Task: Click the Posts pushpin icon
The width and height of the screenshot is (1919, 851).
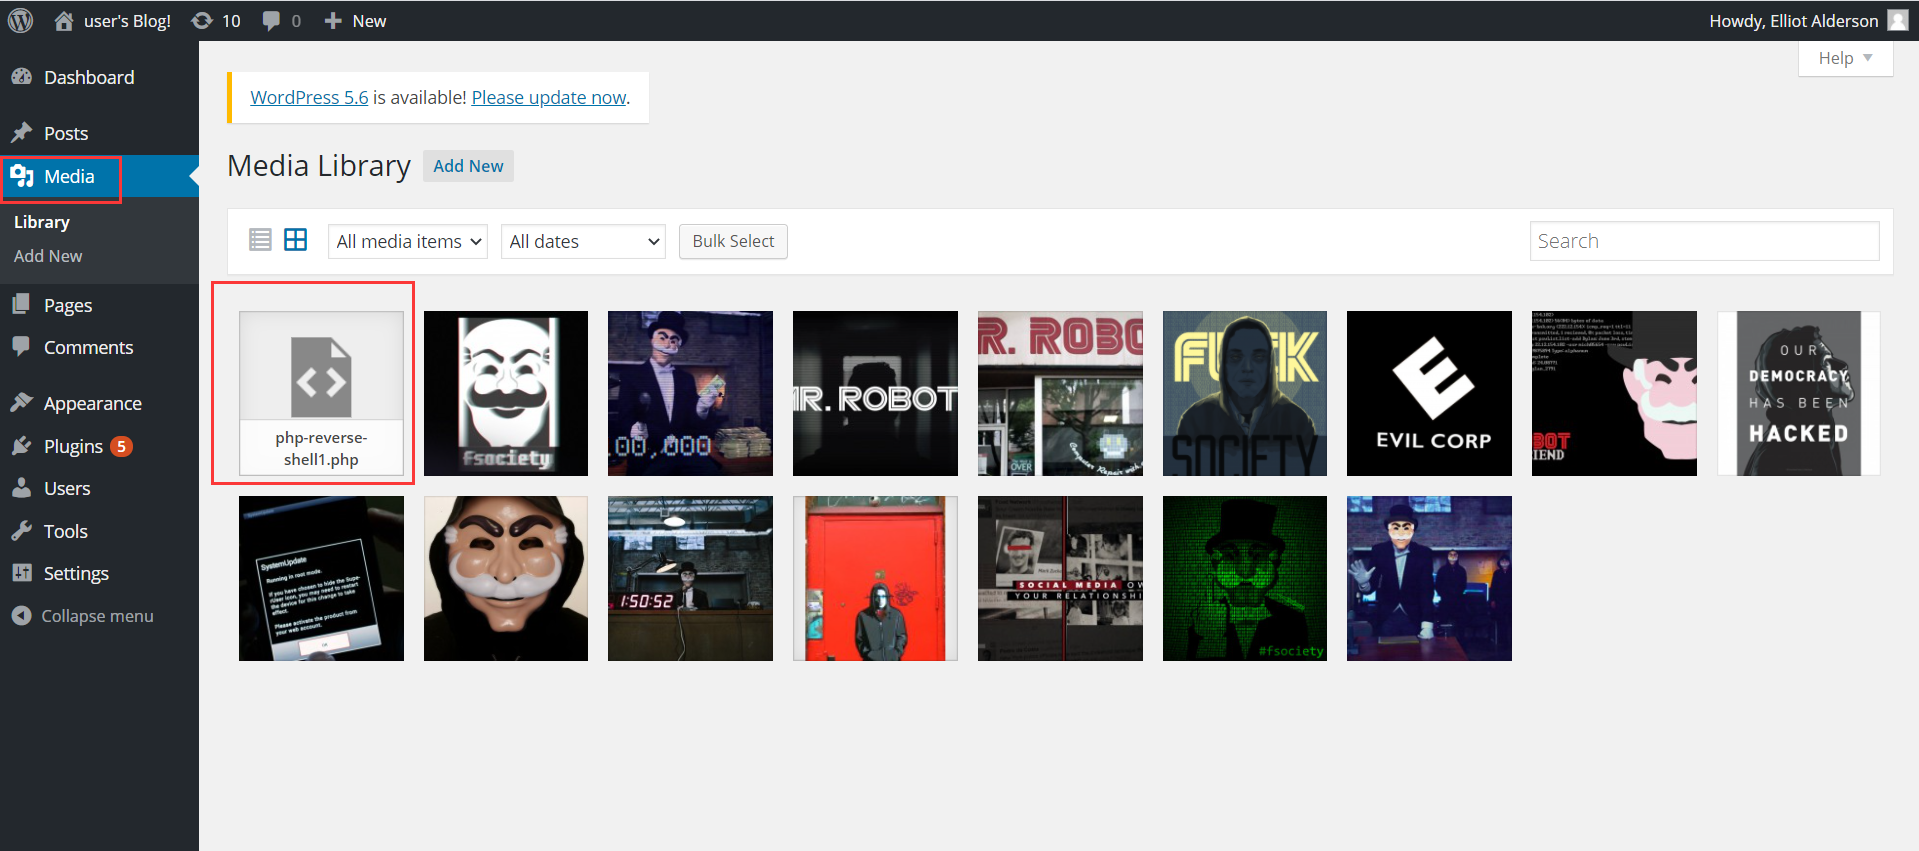Action: point(22,133)
